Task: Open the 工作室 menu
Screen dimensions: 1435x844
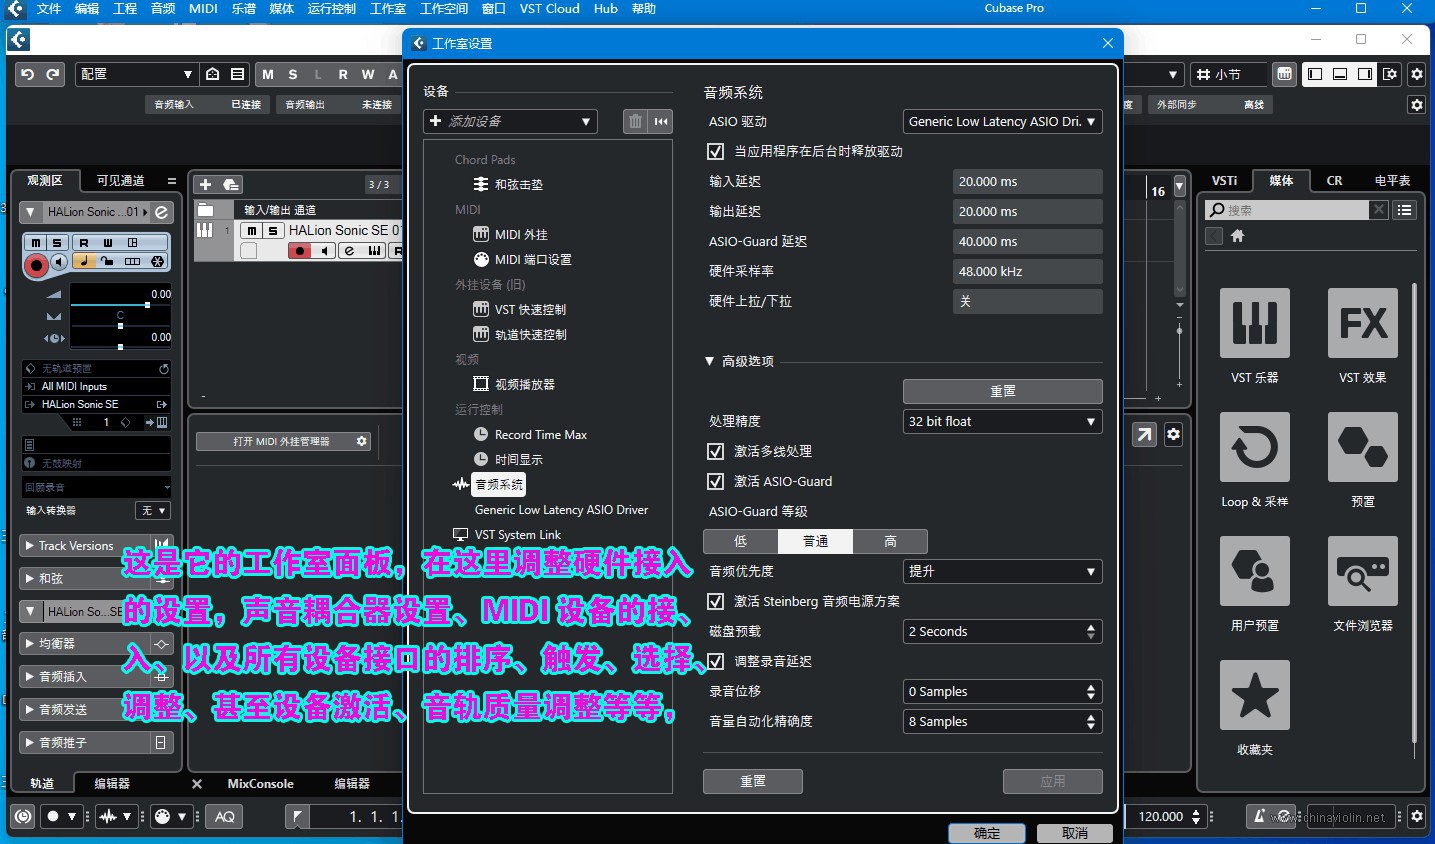Action: coord(387,8)
